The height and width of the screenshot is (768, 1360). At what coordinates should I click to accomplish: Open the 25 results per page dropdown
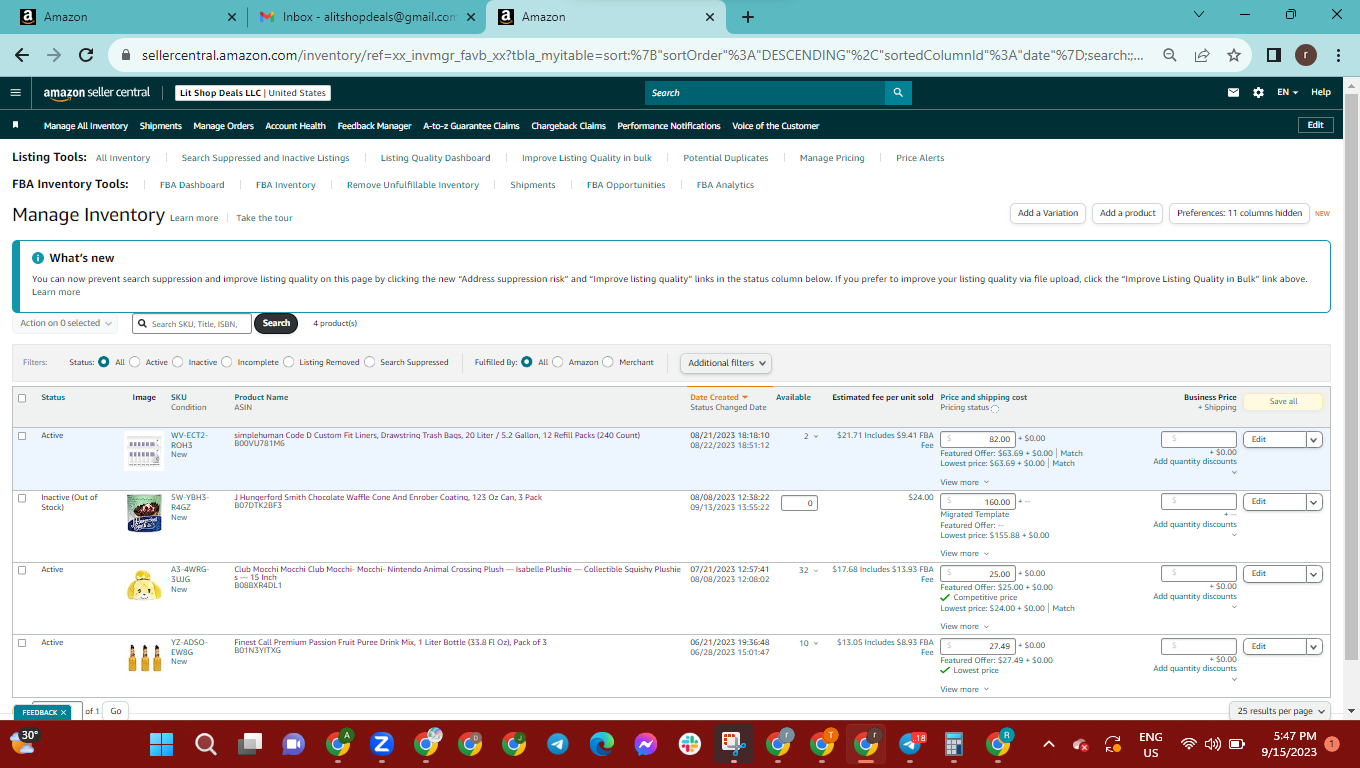click(x=1282, y=711)
